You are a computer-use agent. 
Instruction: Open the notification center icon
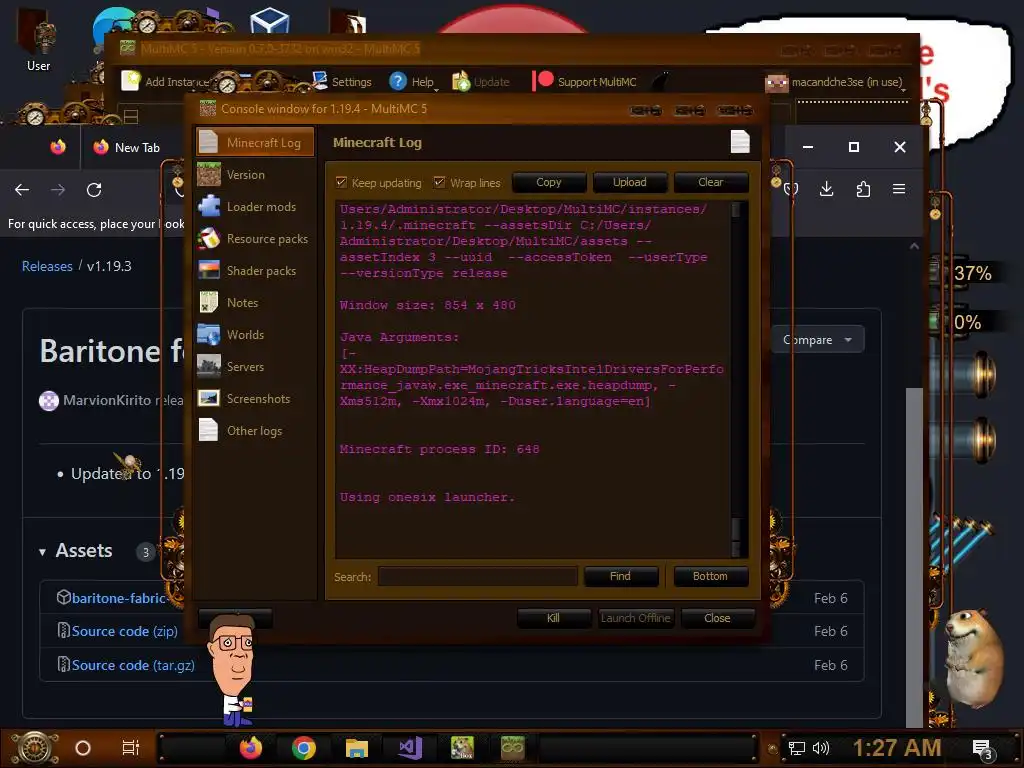coord(982,749)
